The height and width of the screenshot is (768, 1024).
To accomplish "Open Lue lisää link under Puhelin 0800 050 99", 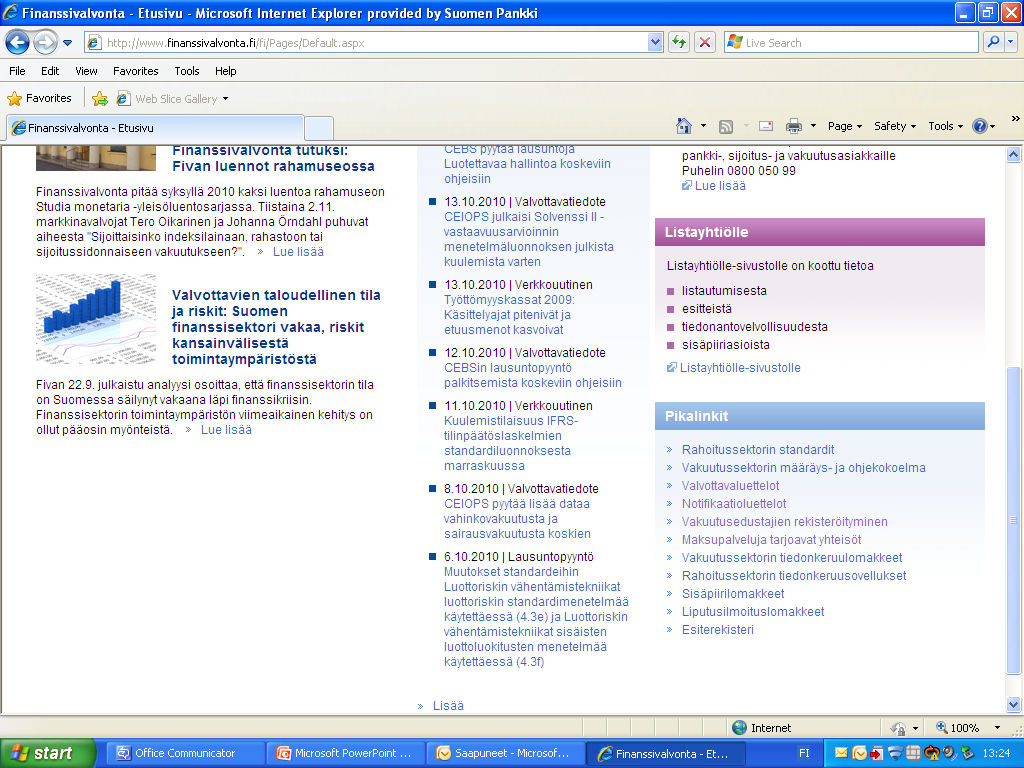I will [x=720, y=186].
